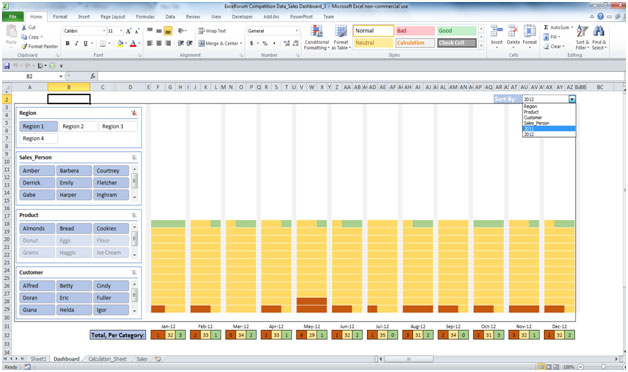Click the Borders icon

[x=103, y=43]
